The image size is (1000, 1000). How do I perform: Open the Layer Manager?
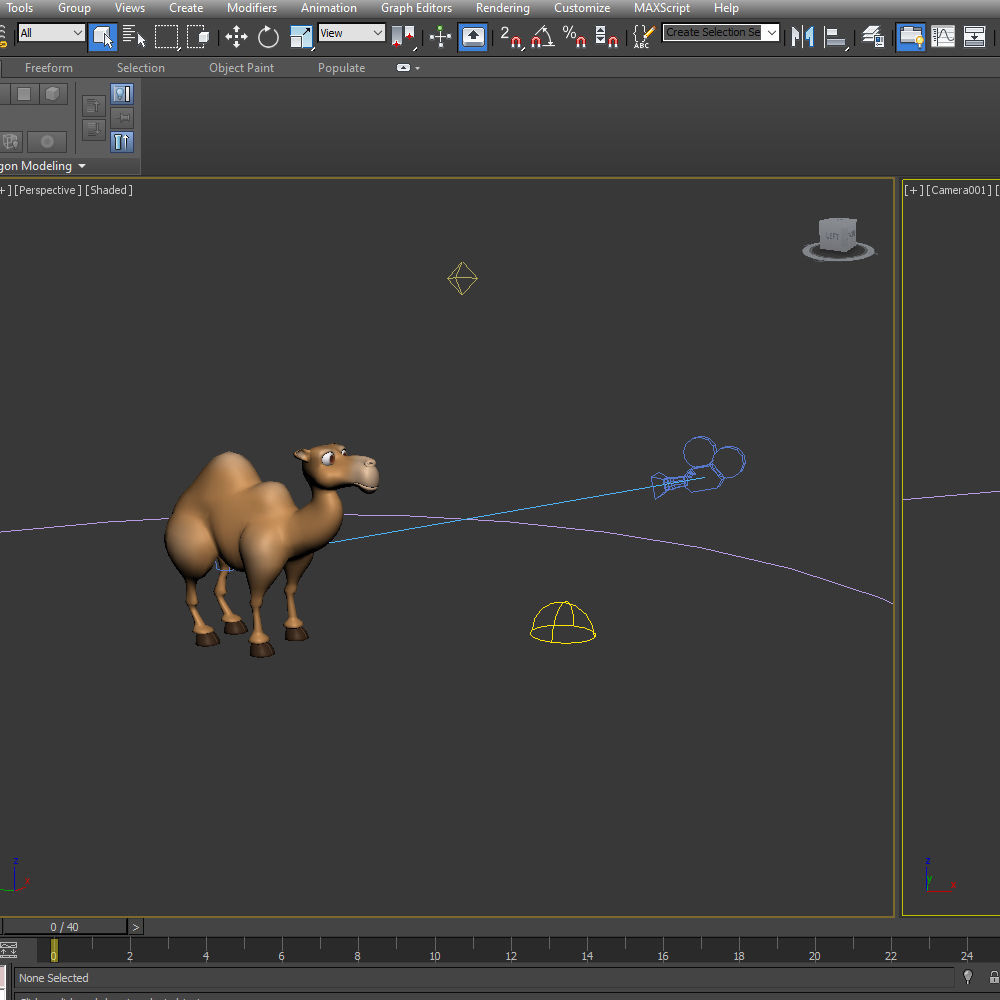(x=873, y=36)
